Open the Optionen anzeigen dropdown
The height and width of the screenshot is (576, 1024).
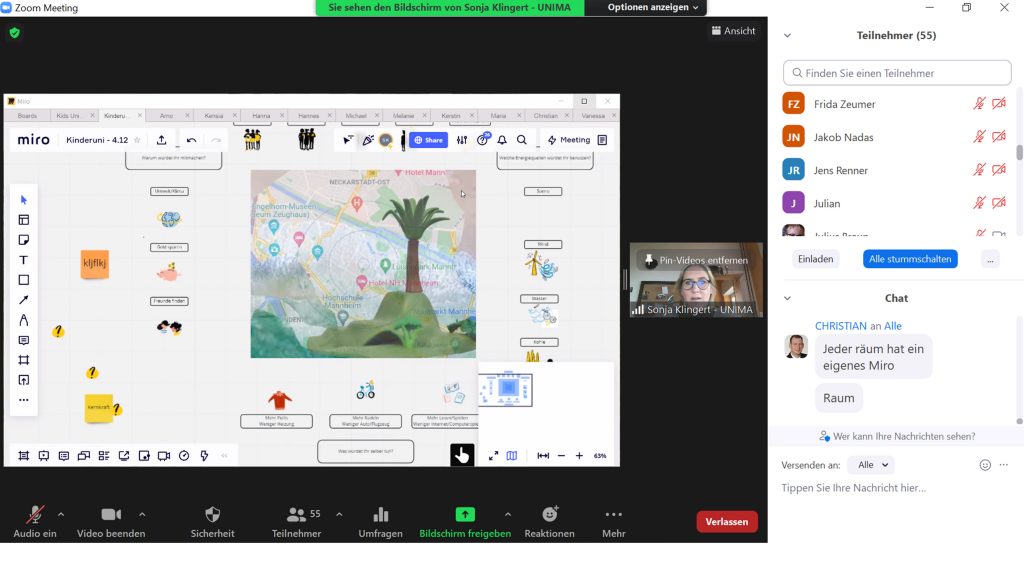pyautogui.click(x=652, y=7)
